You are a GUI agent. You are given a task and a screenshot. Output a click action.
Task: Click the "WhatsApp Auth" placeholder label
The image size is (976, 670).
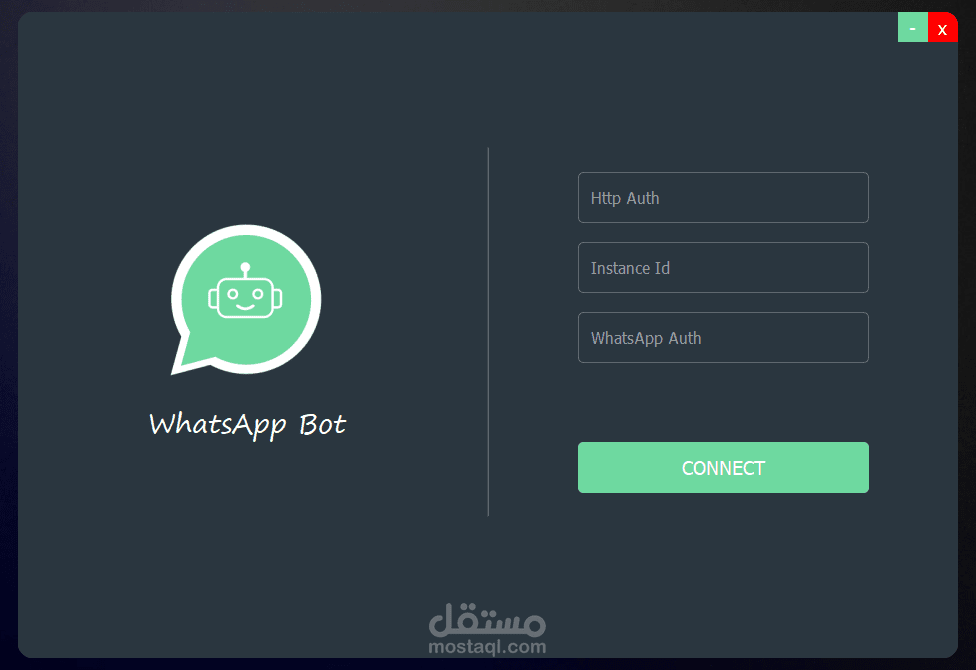click(646, 338)
